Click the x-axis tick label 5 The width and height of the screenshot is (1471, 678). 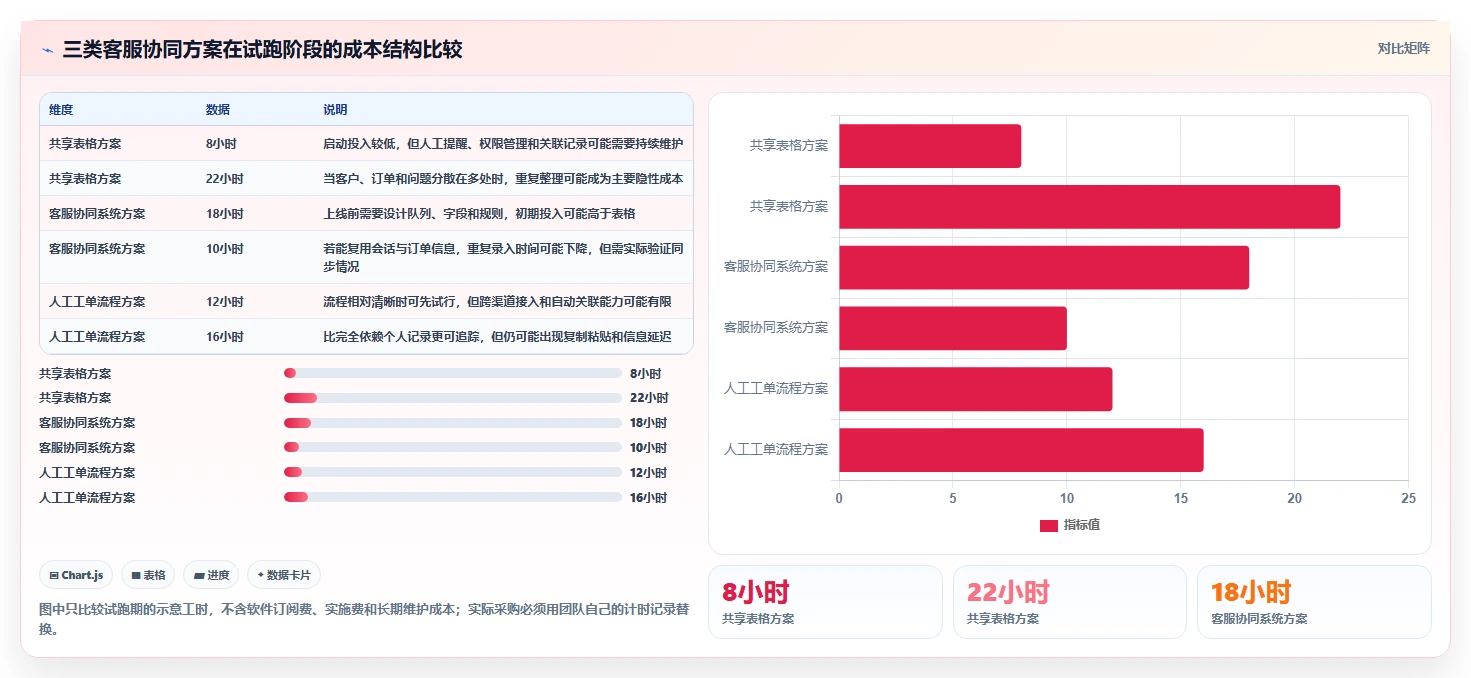[953, 498]
